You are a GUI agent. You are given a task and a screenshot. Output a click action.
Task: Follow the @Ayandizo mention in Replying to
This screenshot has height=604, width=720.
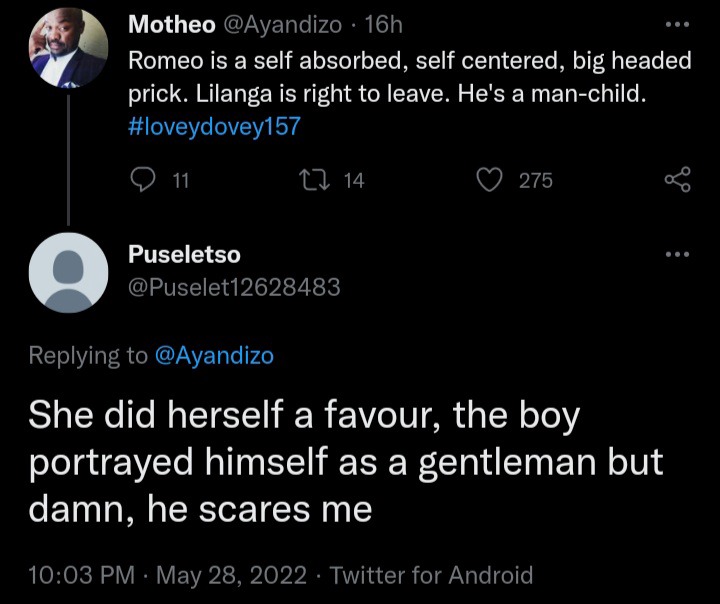tap(214, 356)
